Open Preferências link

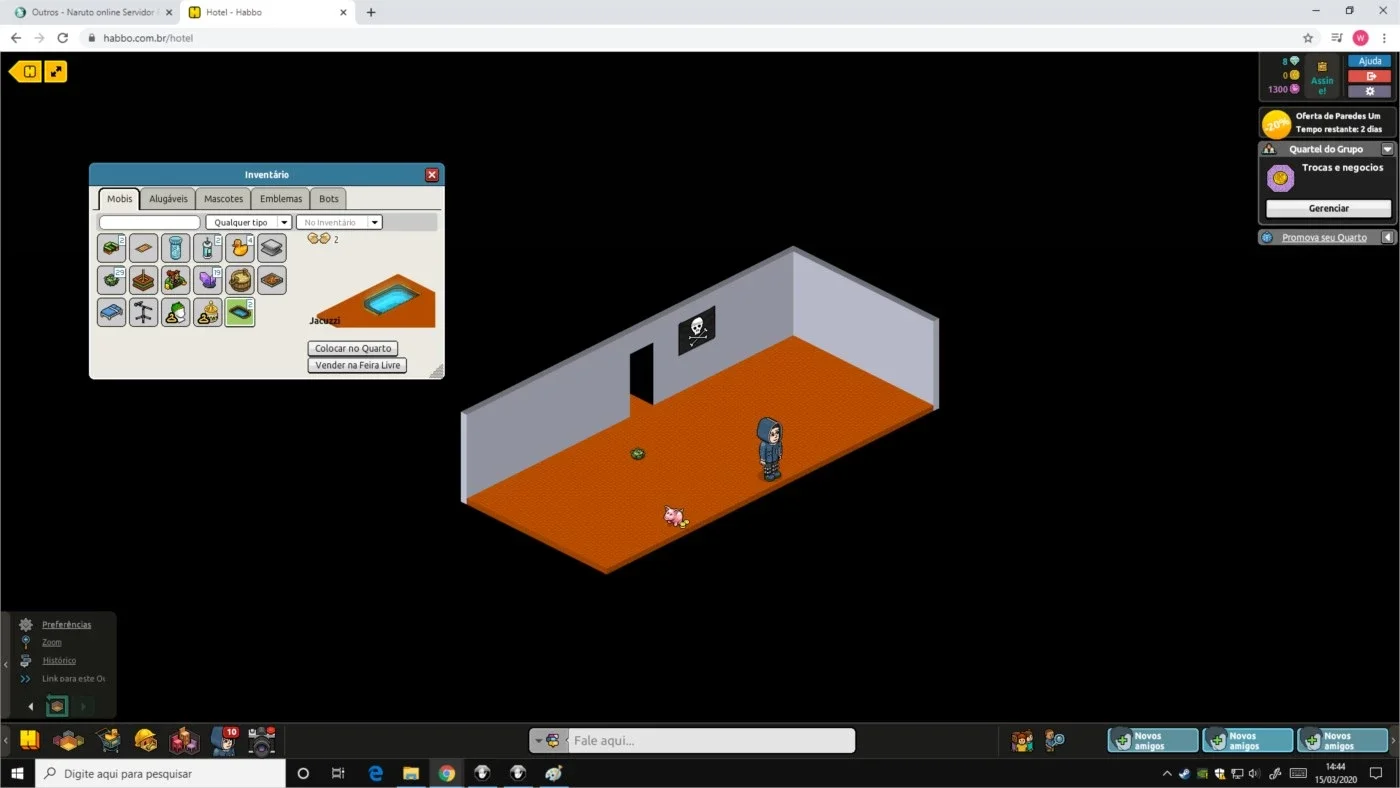(66, 624)
